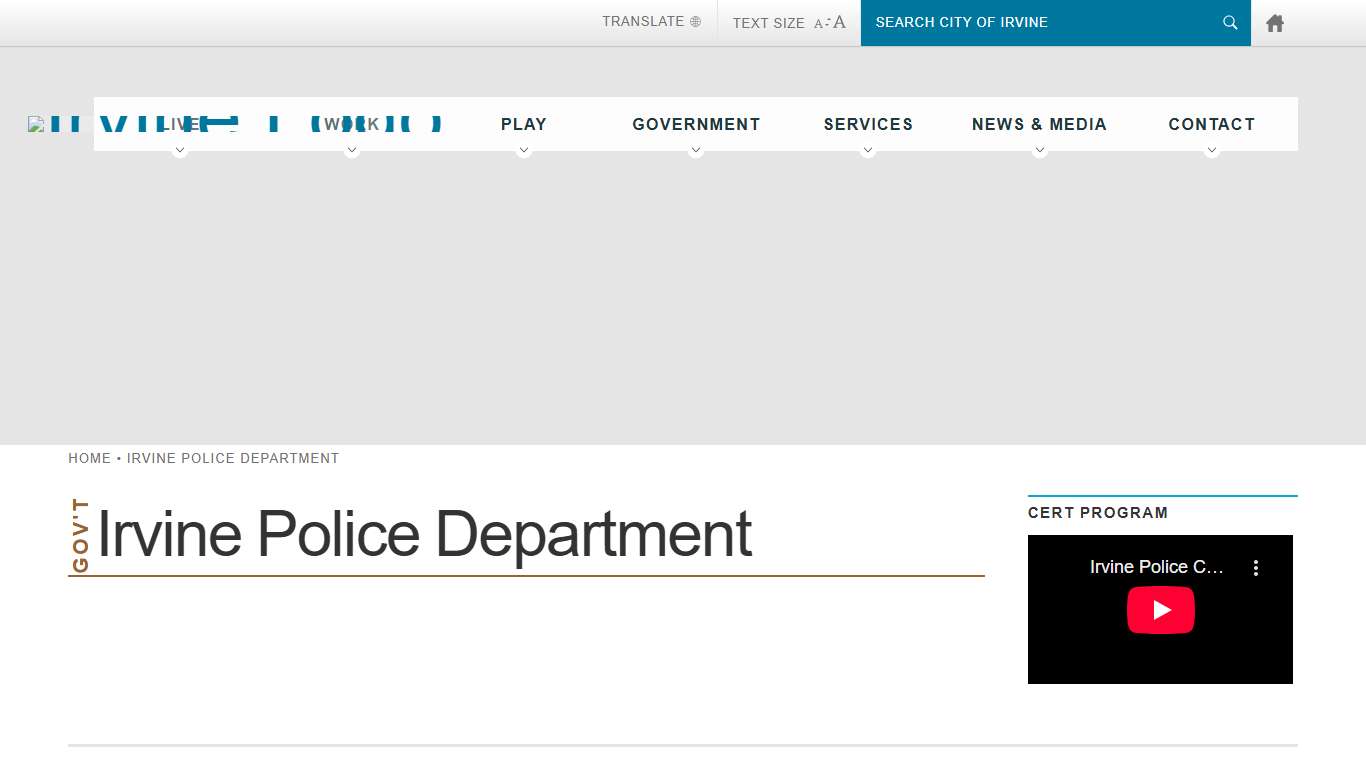Select the WORK menu item
Image resolution: width=1366 pixels, height=768 pixels.
(x=352, y=124)
